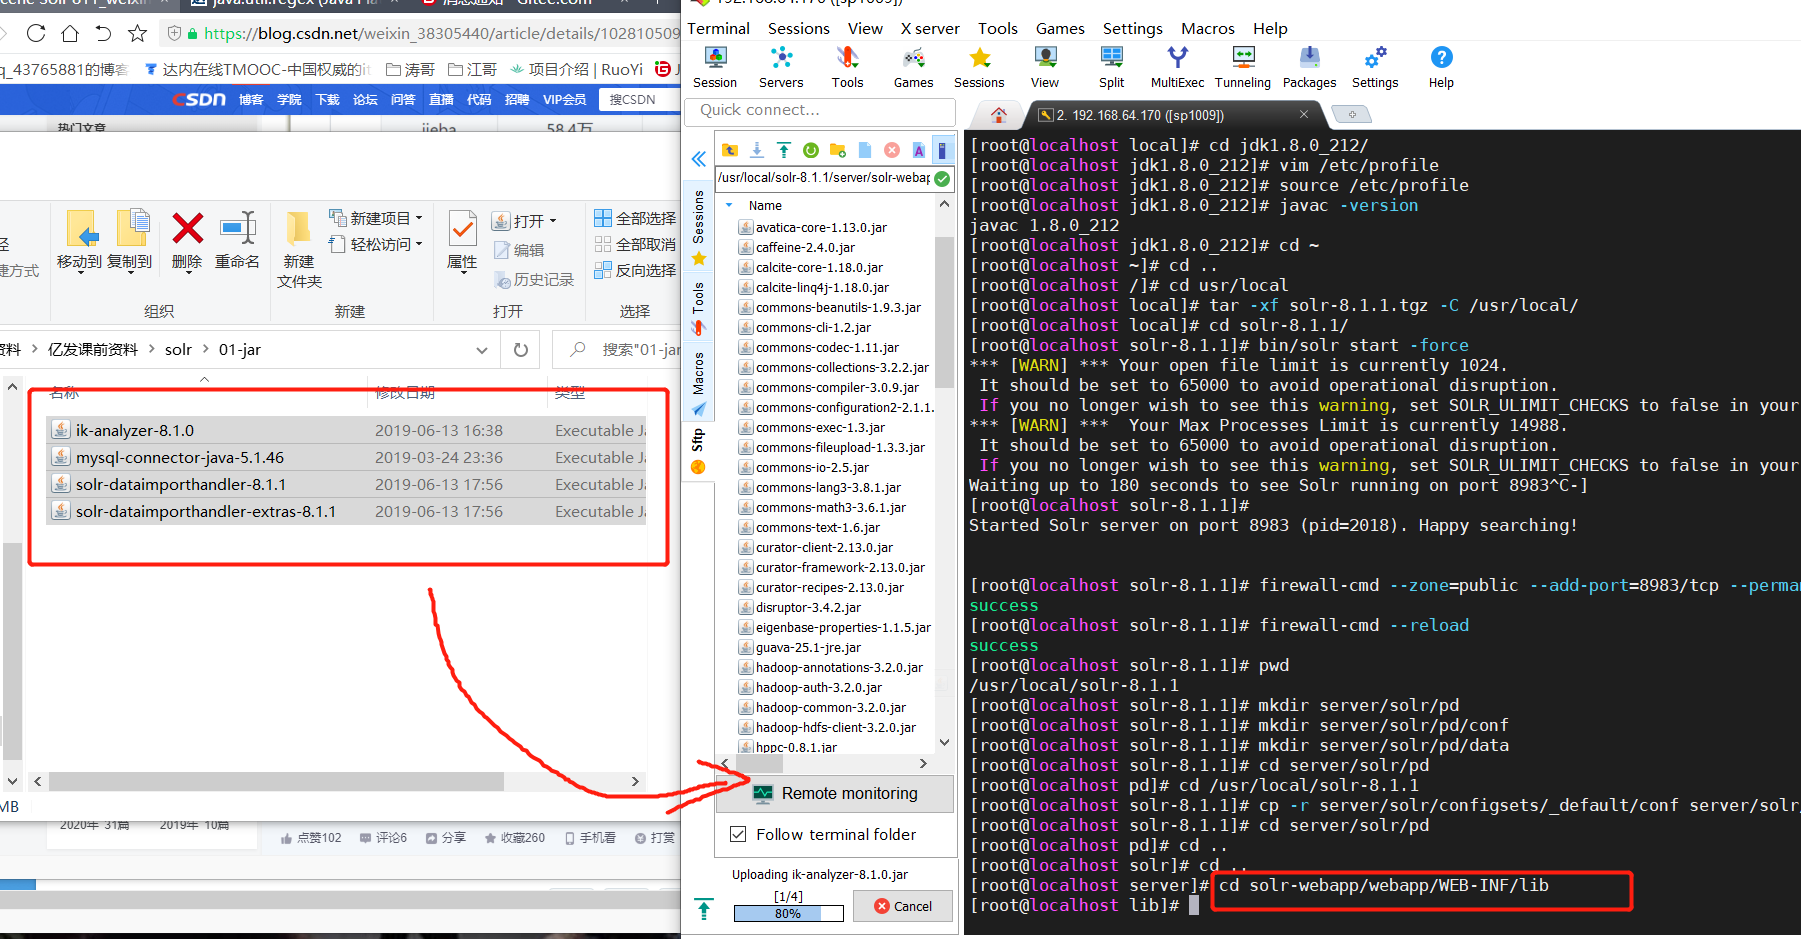
Task: Open the View toolbar icon
Action: [1045, 67]
